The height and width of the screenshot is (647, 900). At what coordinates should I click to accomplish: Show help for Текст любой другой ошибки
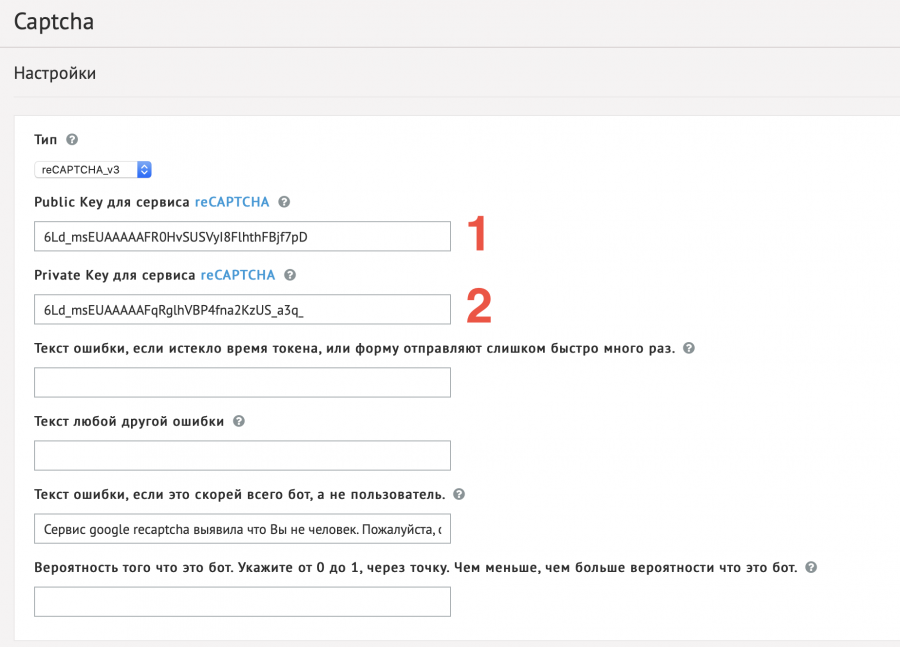[239, 421]
